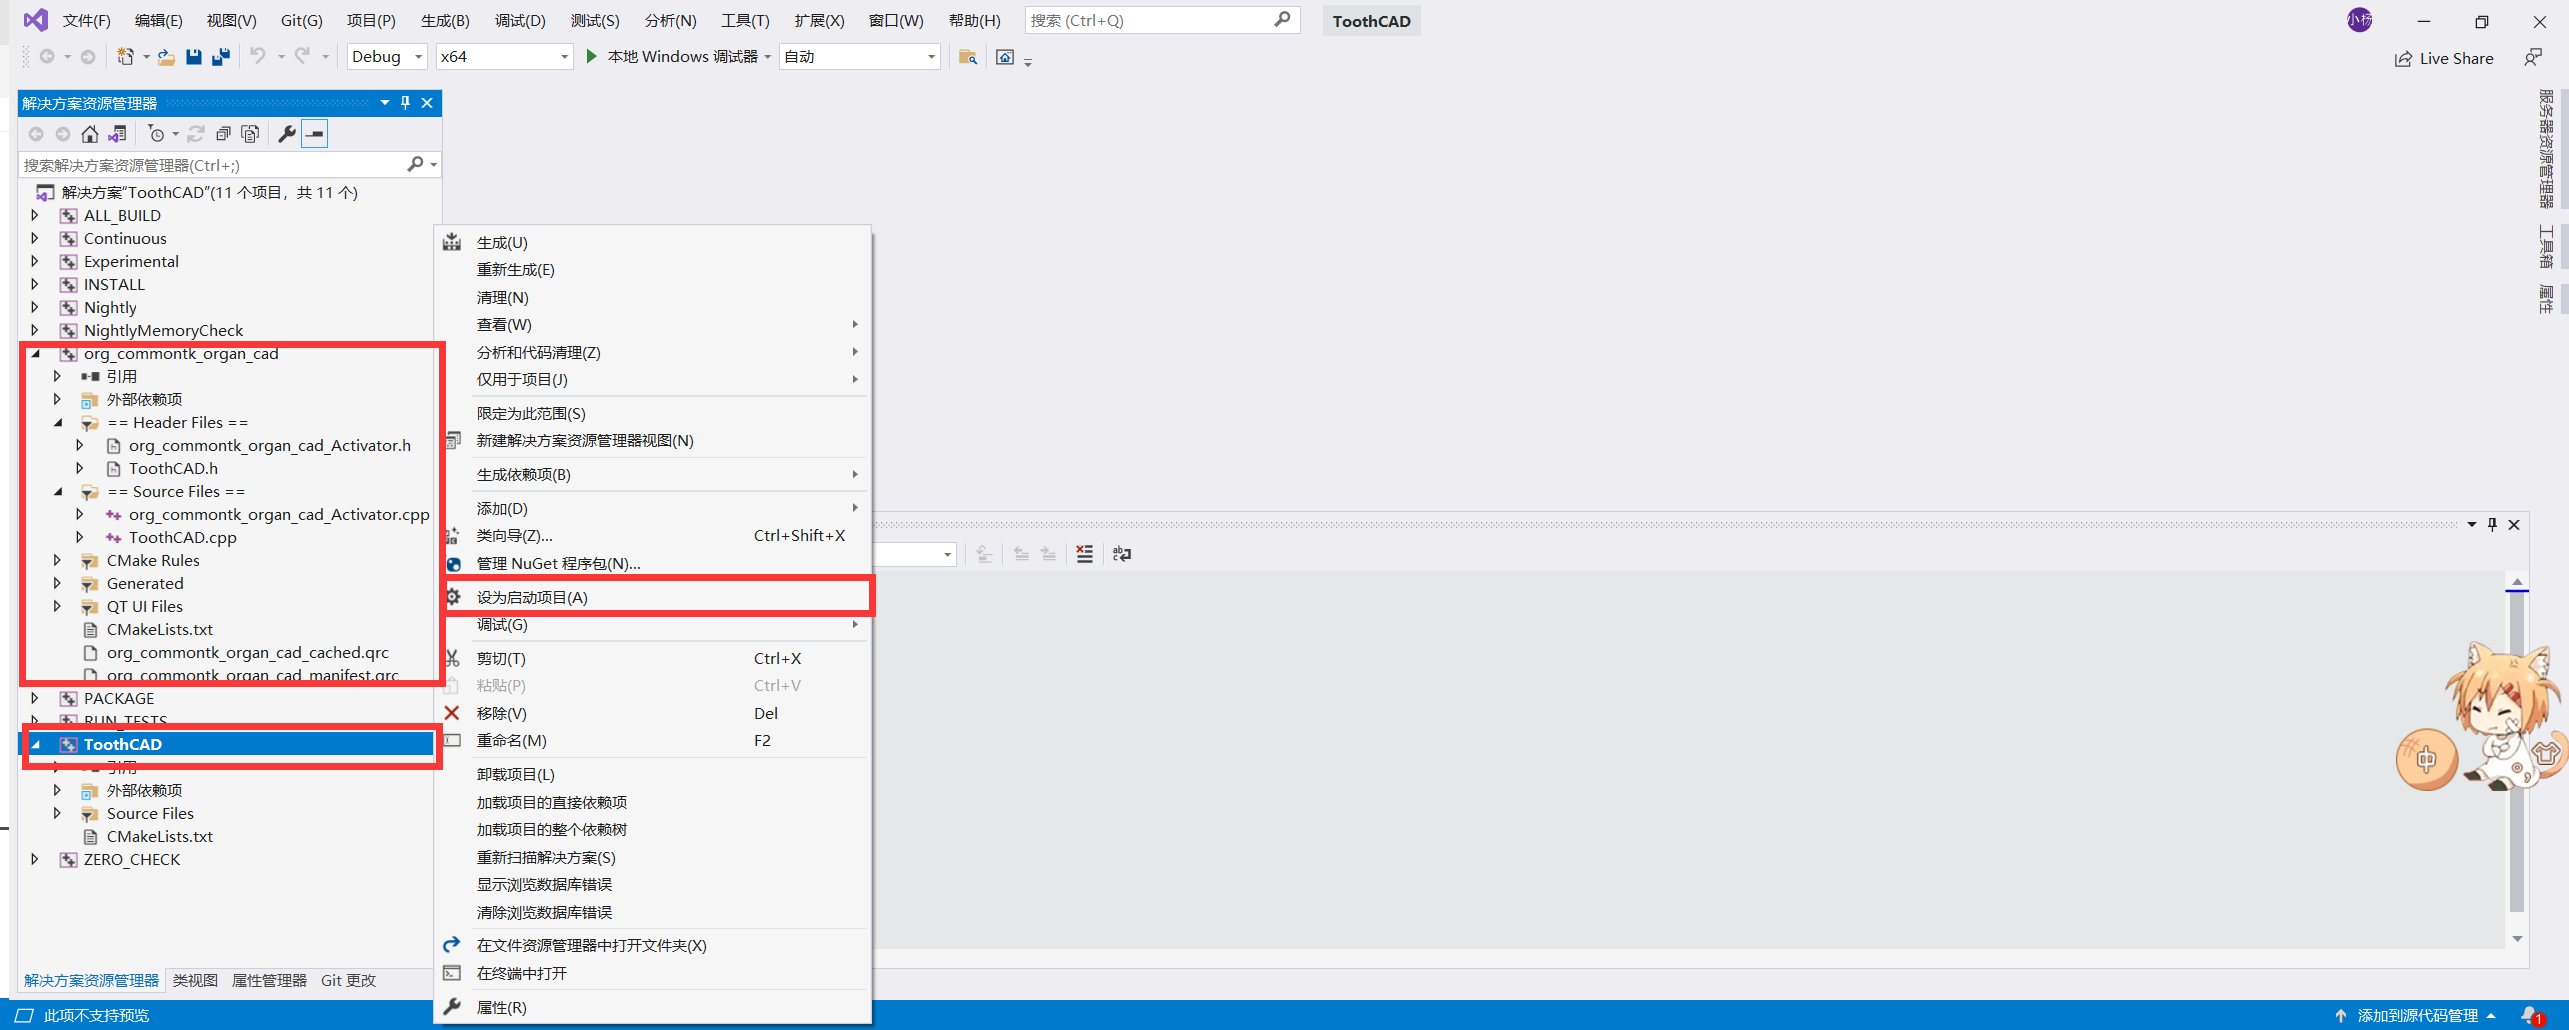2569x1030 pixels.
Task: Click the New Project toolbar icon
Action: click(x=126, y=57)
